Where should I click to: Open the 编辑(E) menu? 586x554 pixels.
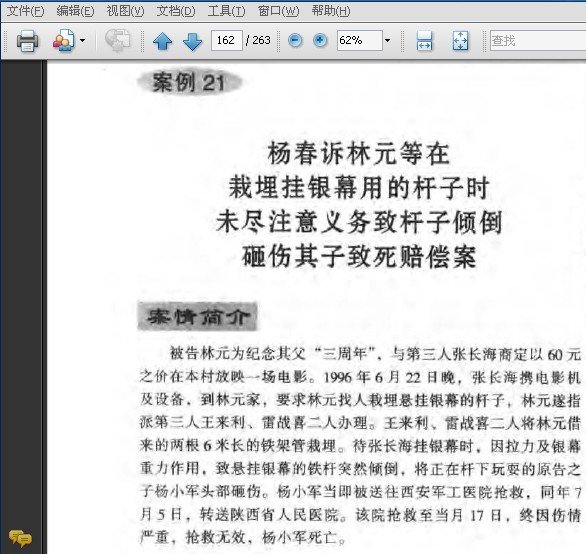75,11
